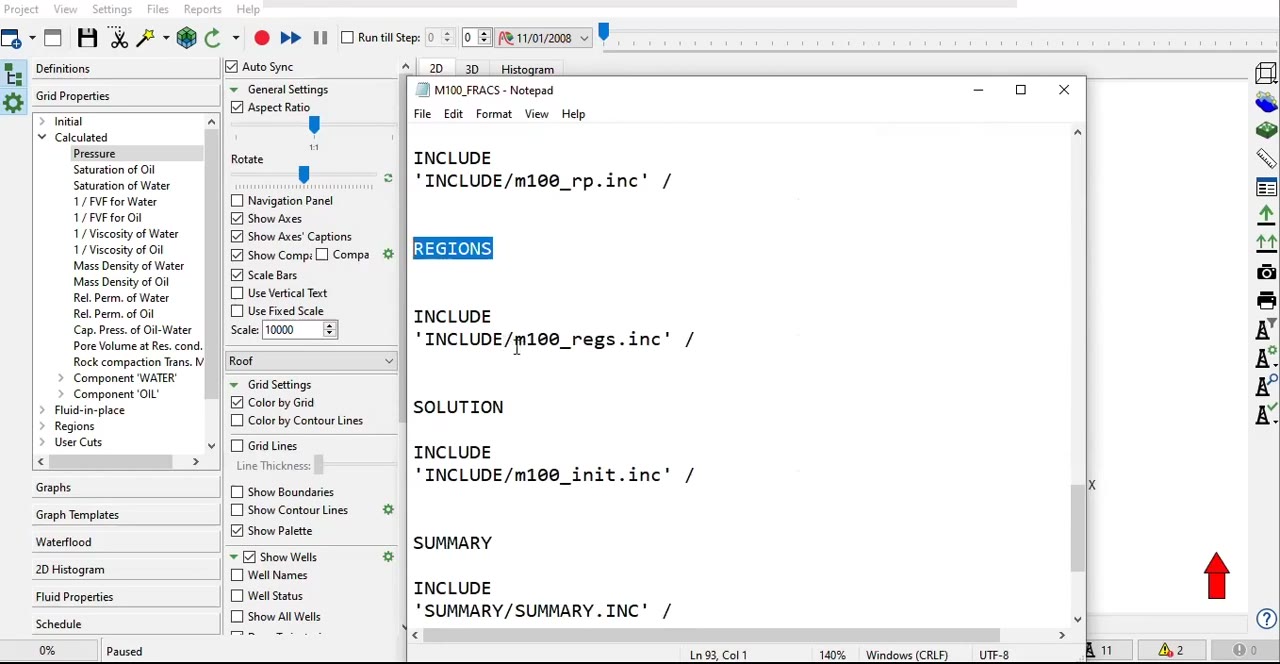Select the ruler measurement tool

[x=1266, y=159]
